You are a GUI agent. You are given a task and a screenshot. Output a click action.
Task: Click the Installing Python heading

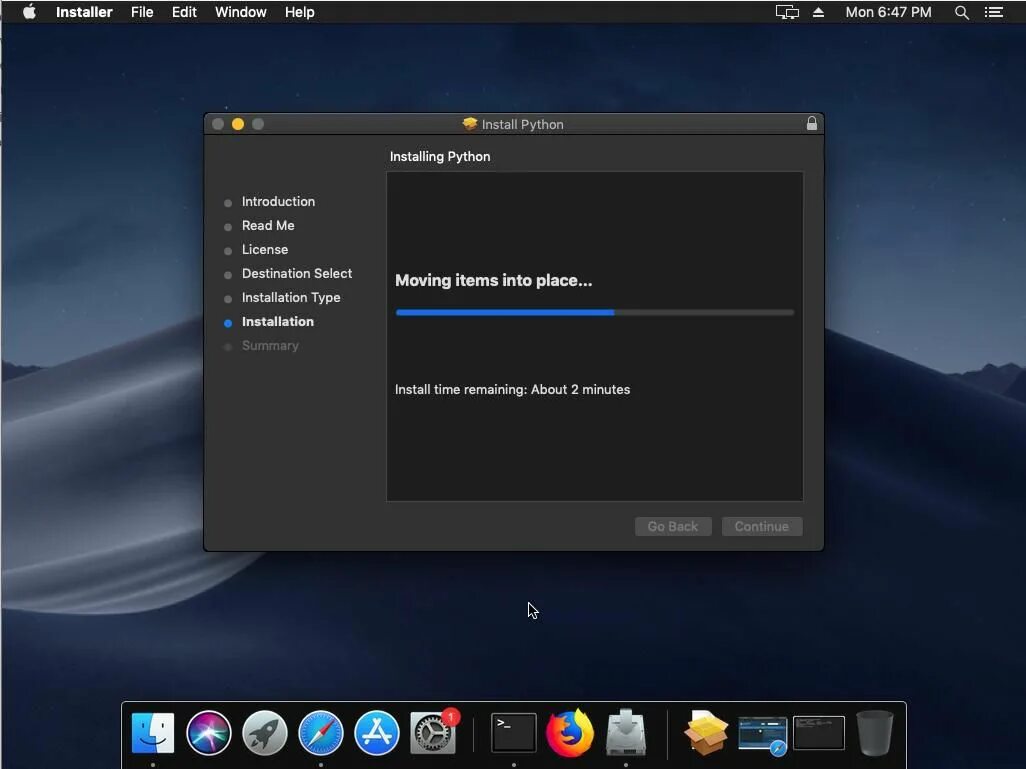pos(440,156)
